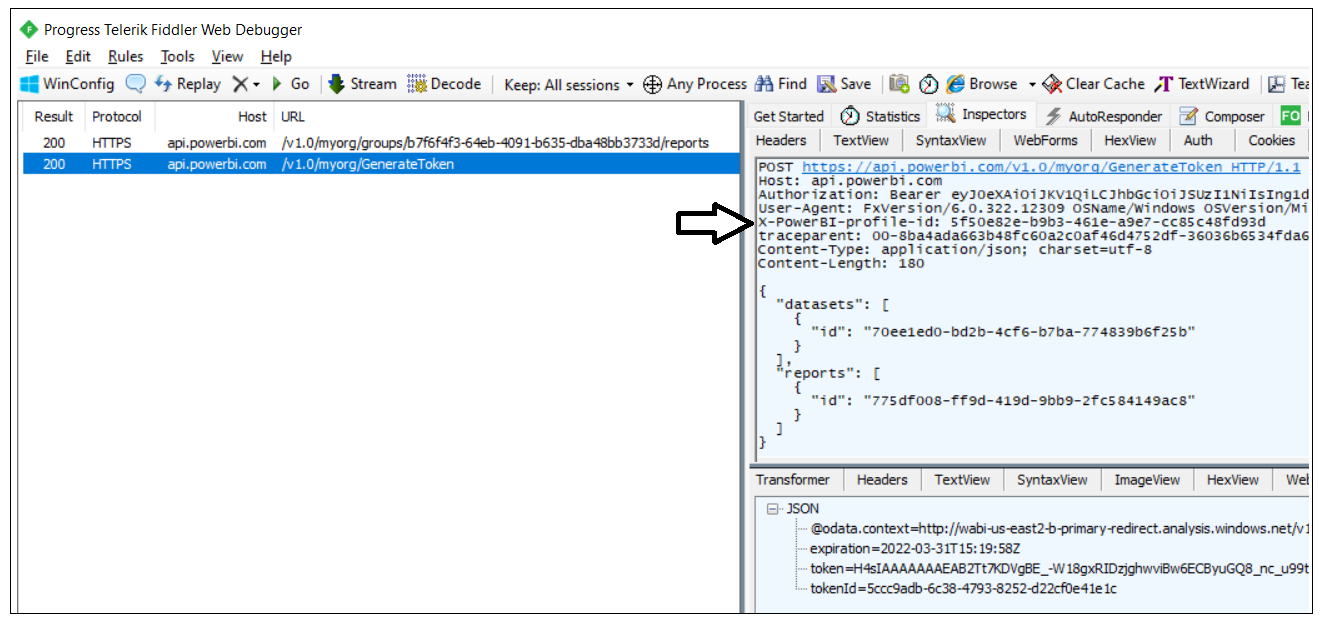Viewport: 1322px width, 622px height.
Task: Toggle Stream mode
Action: coord(363,84)
